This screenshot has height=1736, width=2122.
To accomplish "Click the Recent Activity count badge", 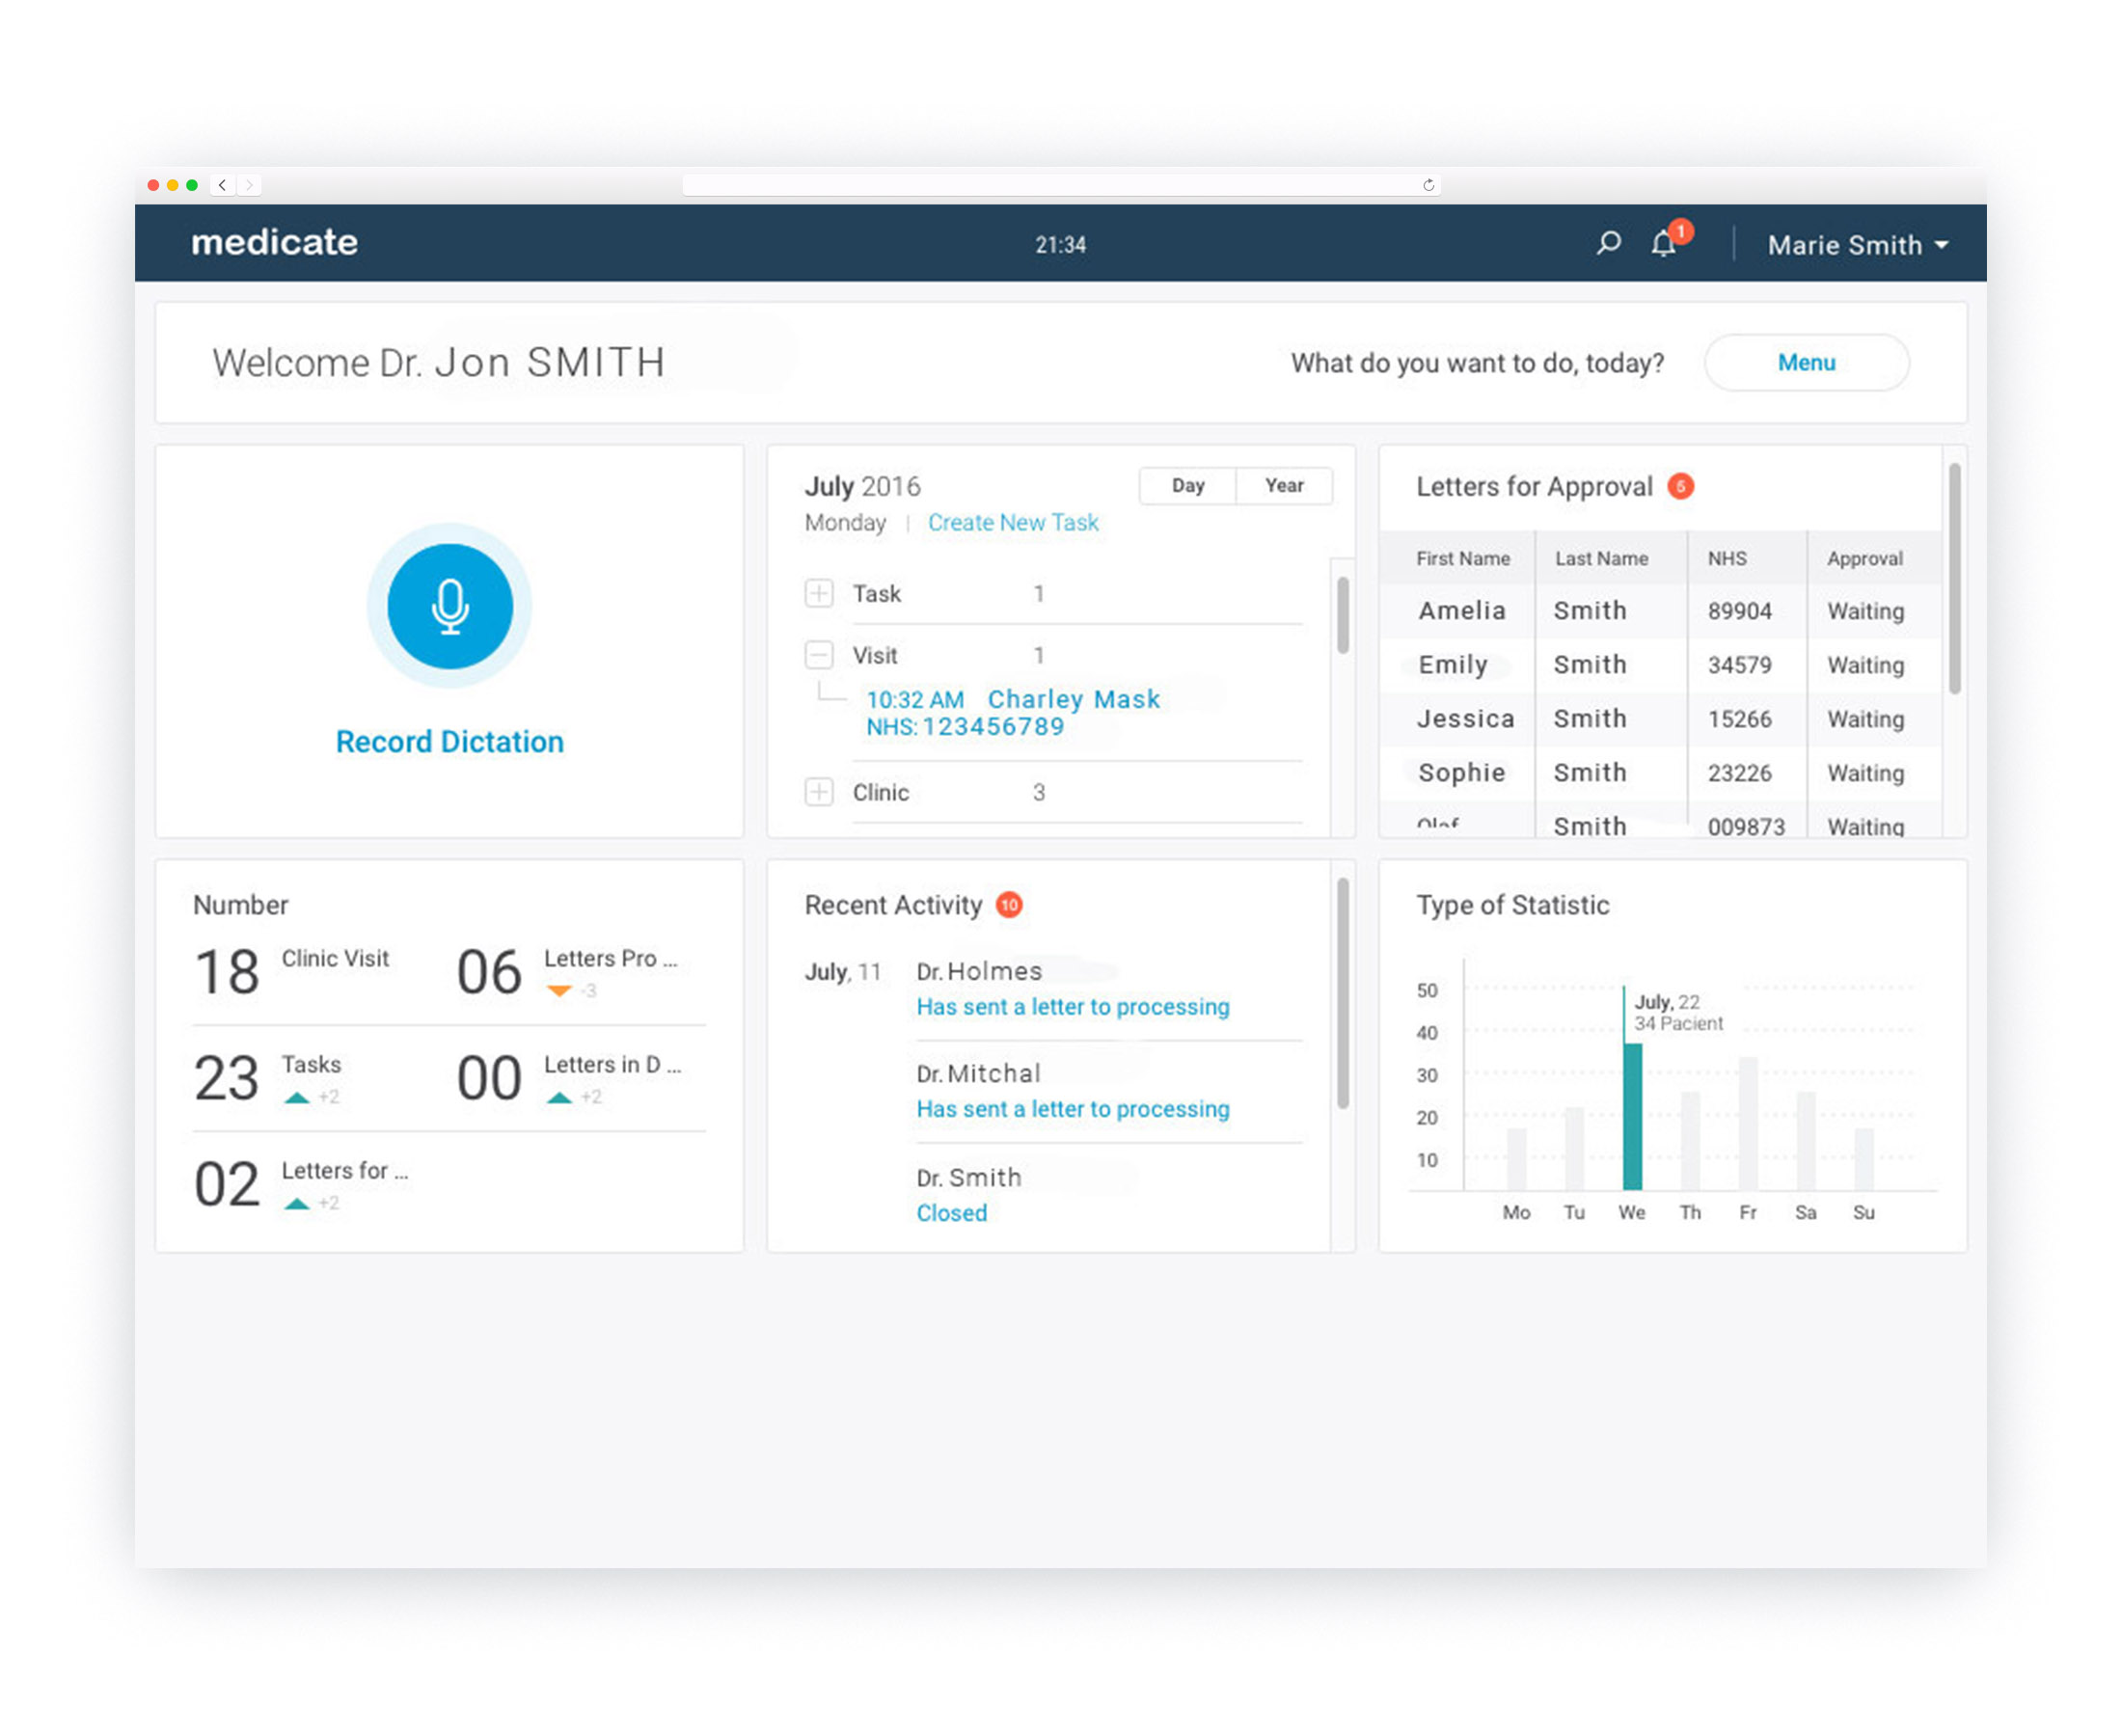I will point(1009,905).
